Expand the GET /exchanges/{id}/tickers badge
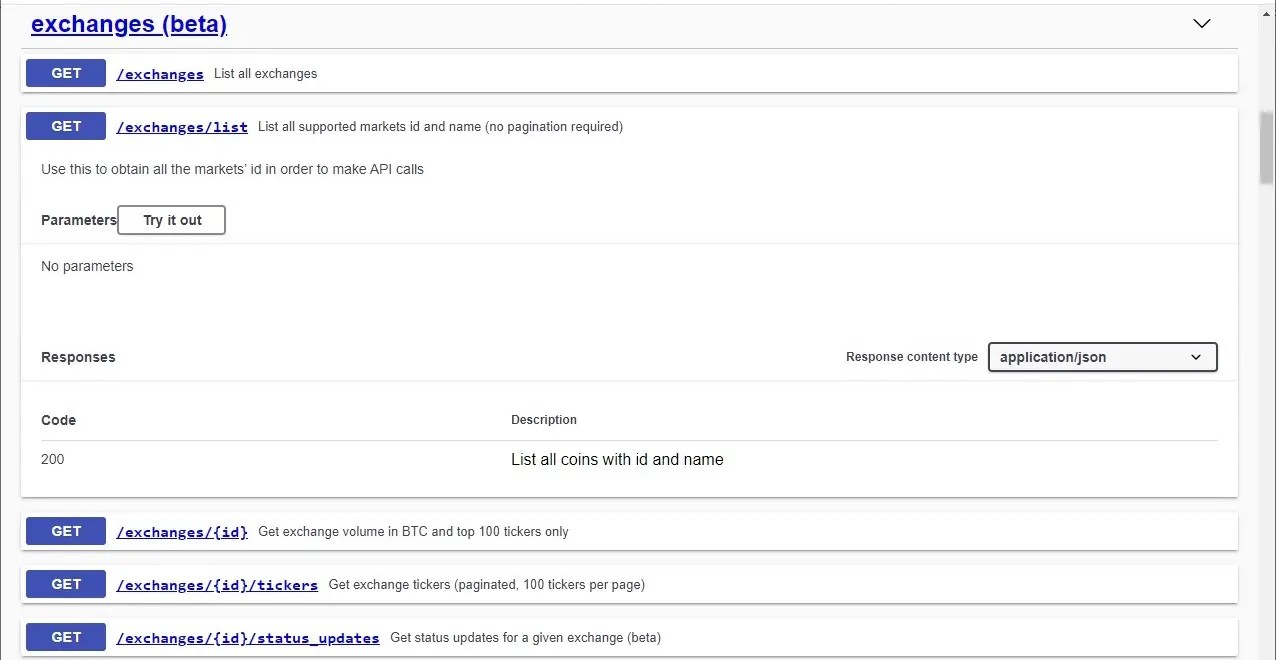The width and height of the screenshot is (1278, 660). tap(66, 584)
